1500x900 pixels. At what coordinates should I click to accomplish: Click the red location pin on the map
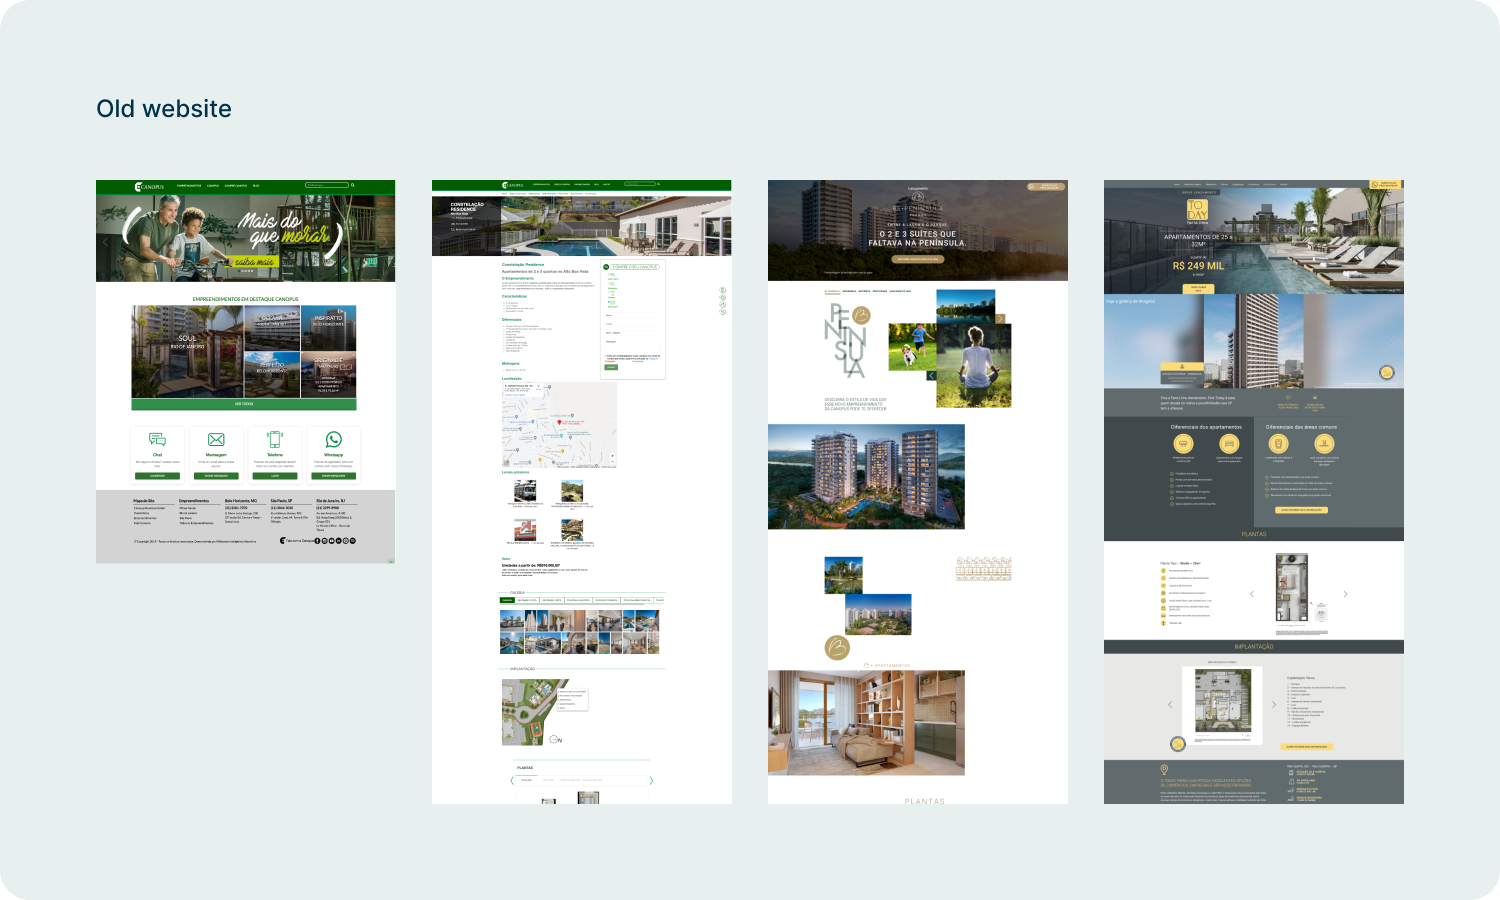tap(559, 422)
